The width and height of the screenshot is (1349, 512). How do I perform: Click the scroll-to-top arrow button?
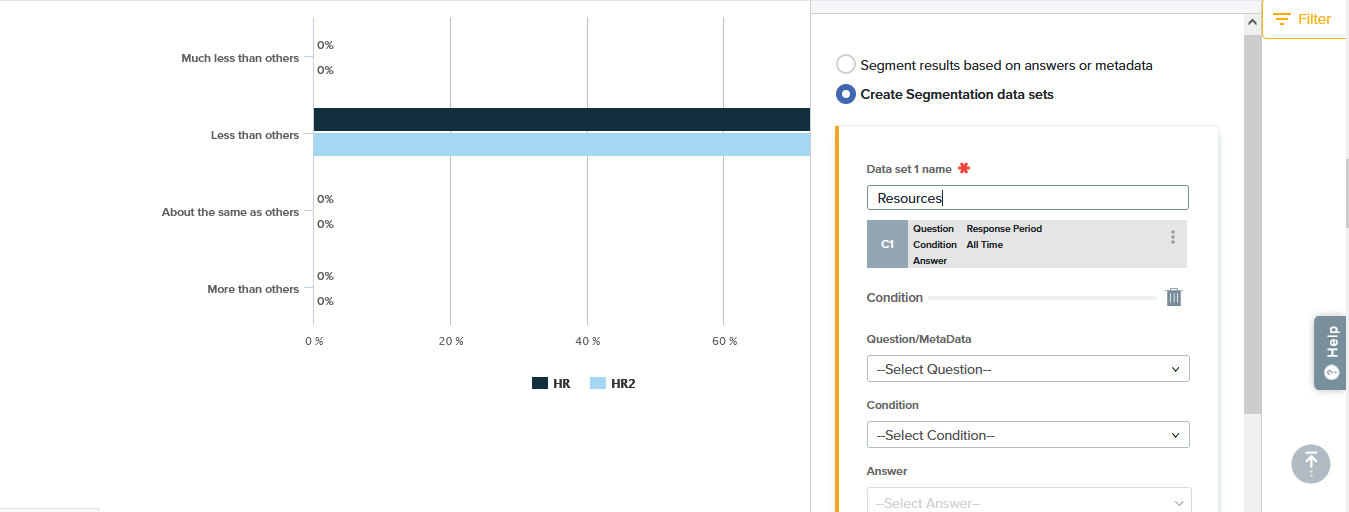(x=1310, y=464)
